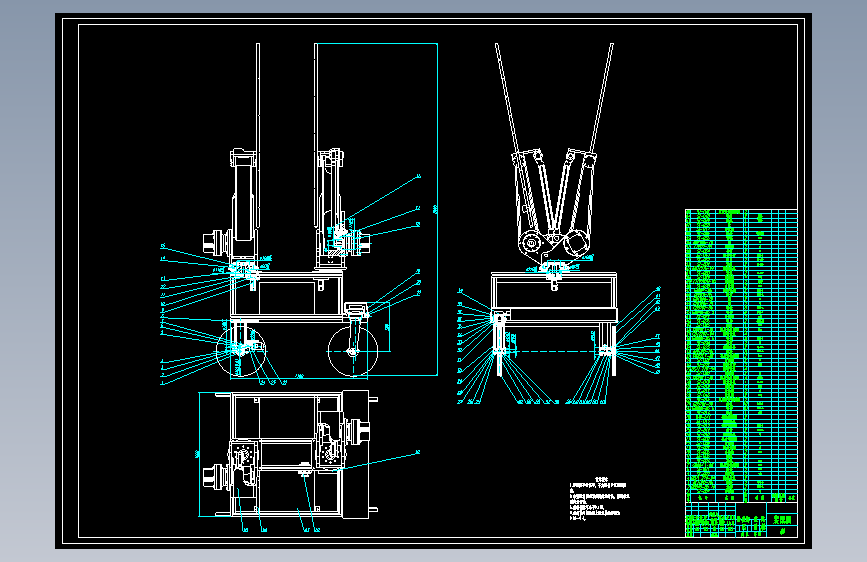Screen dimensions: 867x562
Task: Click the cyan wheelbase dimension below side view
Action: (x=299, y=377)
